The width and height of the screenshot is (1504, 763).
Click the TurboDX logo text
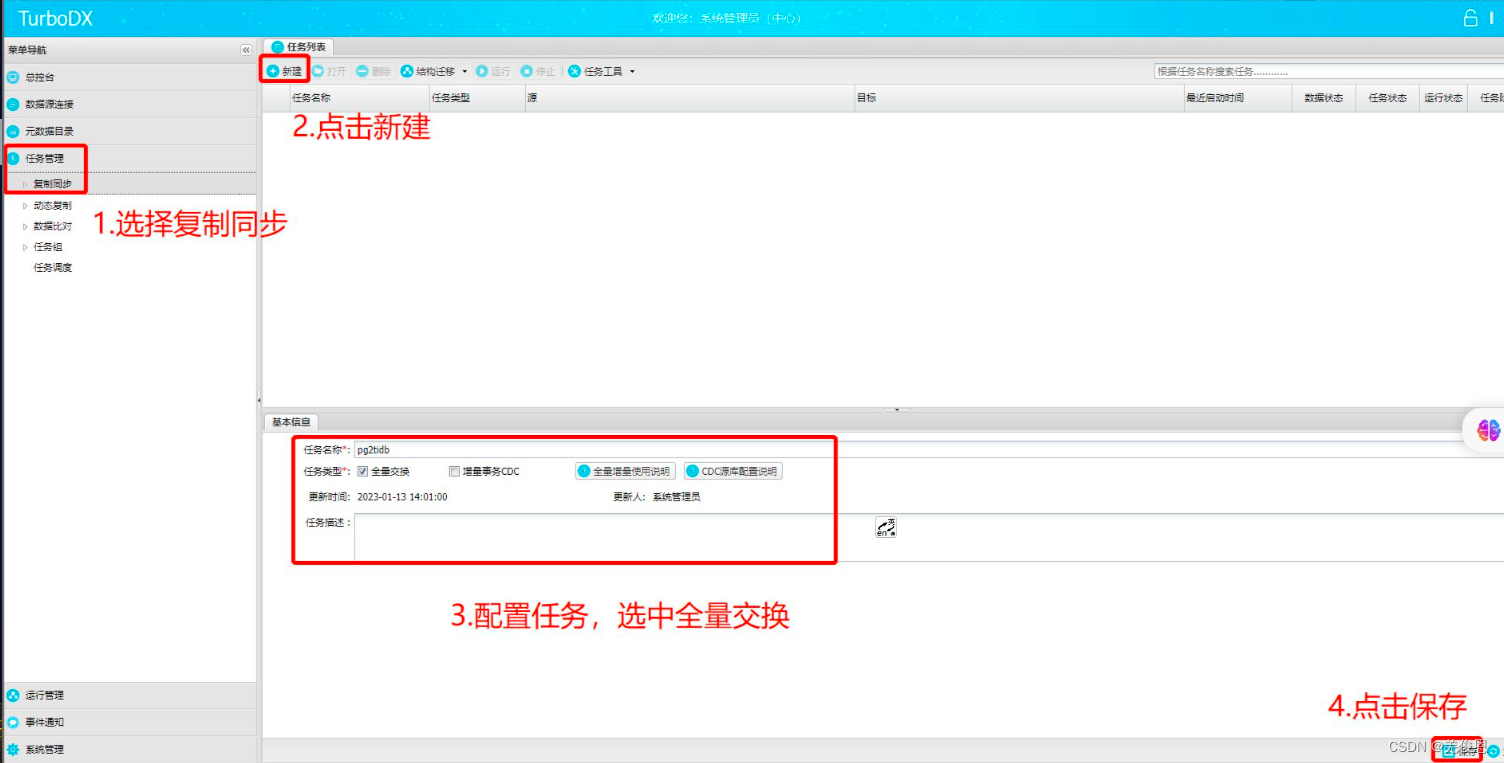click(x=56, y=18)
